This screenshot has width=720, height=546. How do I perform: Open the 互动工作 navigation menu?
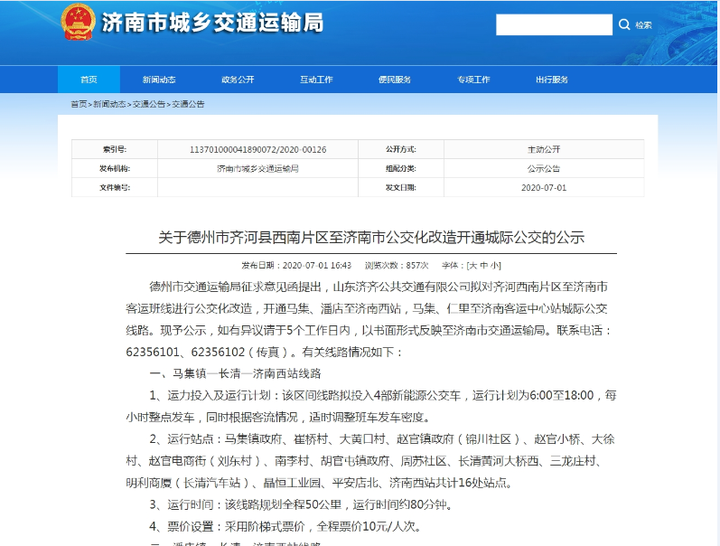point(316,79)
